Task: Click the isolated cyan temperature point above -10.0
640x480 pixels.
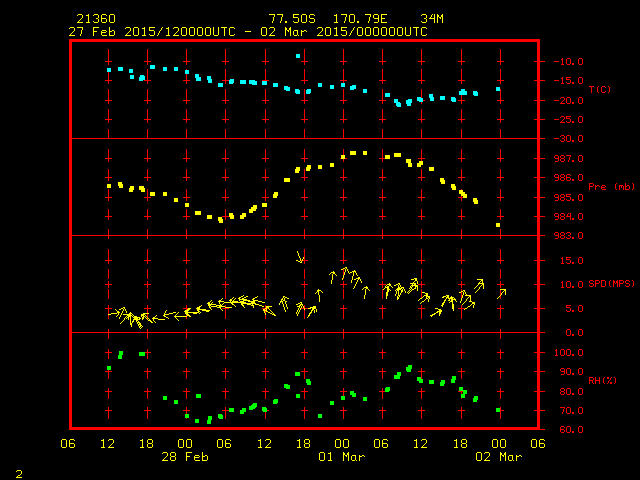Action: tap(298, 56)
